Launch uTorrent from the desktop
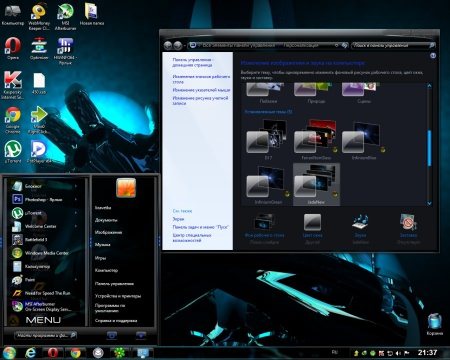The image size is (450, 360). [x=13, y=152]
